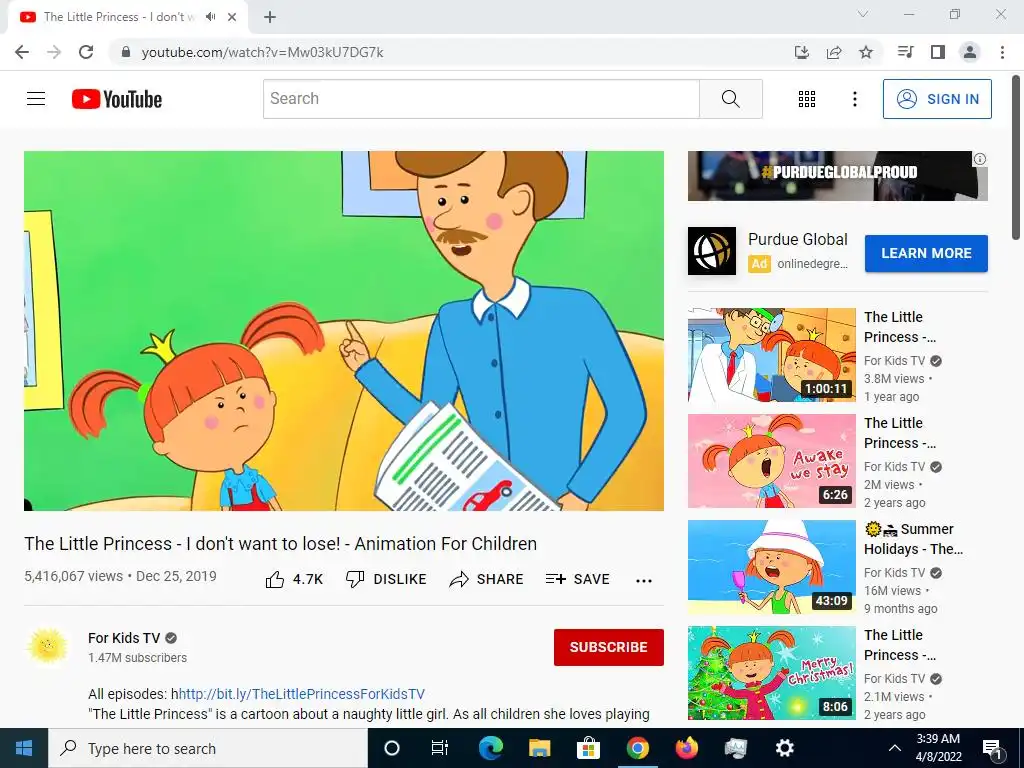Screen dimensions: 1024x768
Task: Open Task View on taskbar
Action: [x=440, y=748]
